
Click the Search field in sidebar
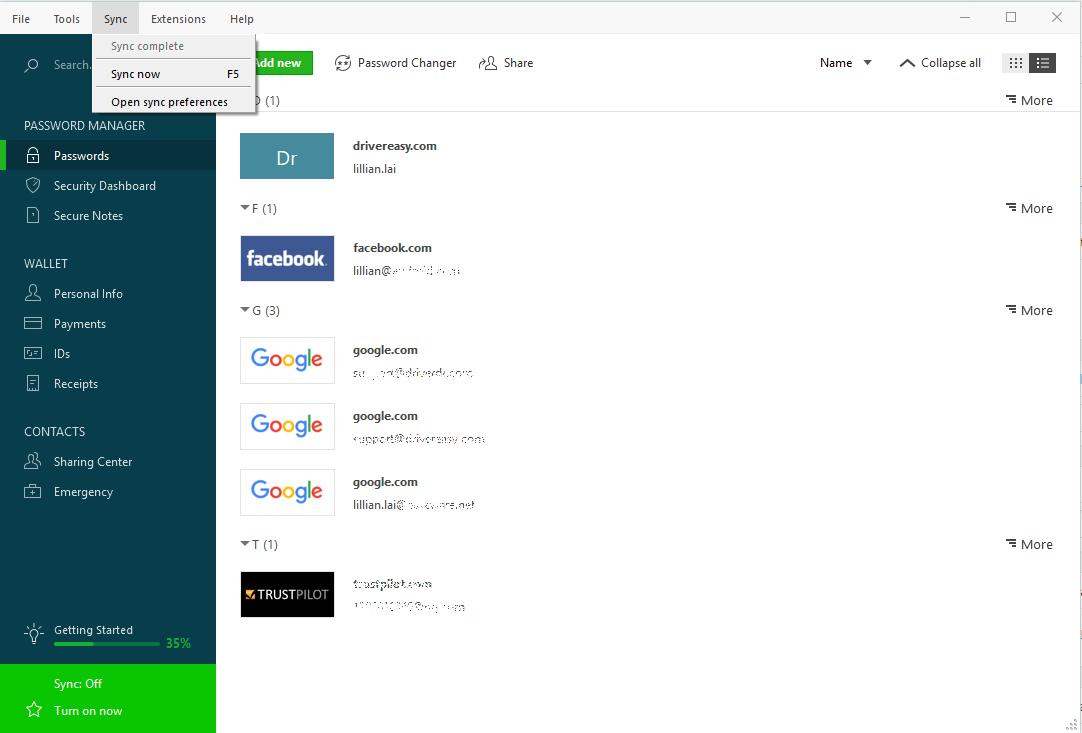71,65
